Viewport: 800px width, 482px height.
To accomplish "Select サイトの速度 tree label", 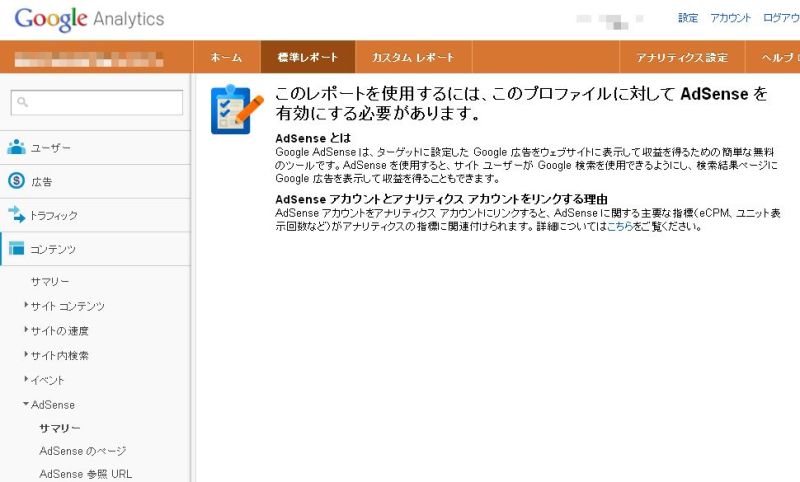I will click(59, 331).
